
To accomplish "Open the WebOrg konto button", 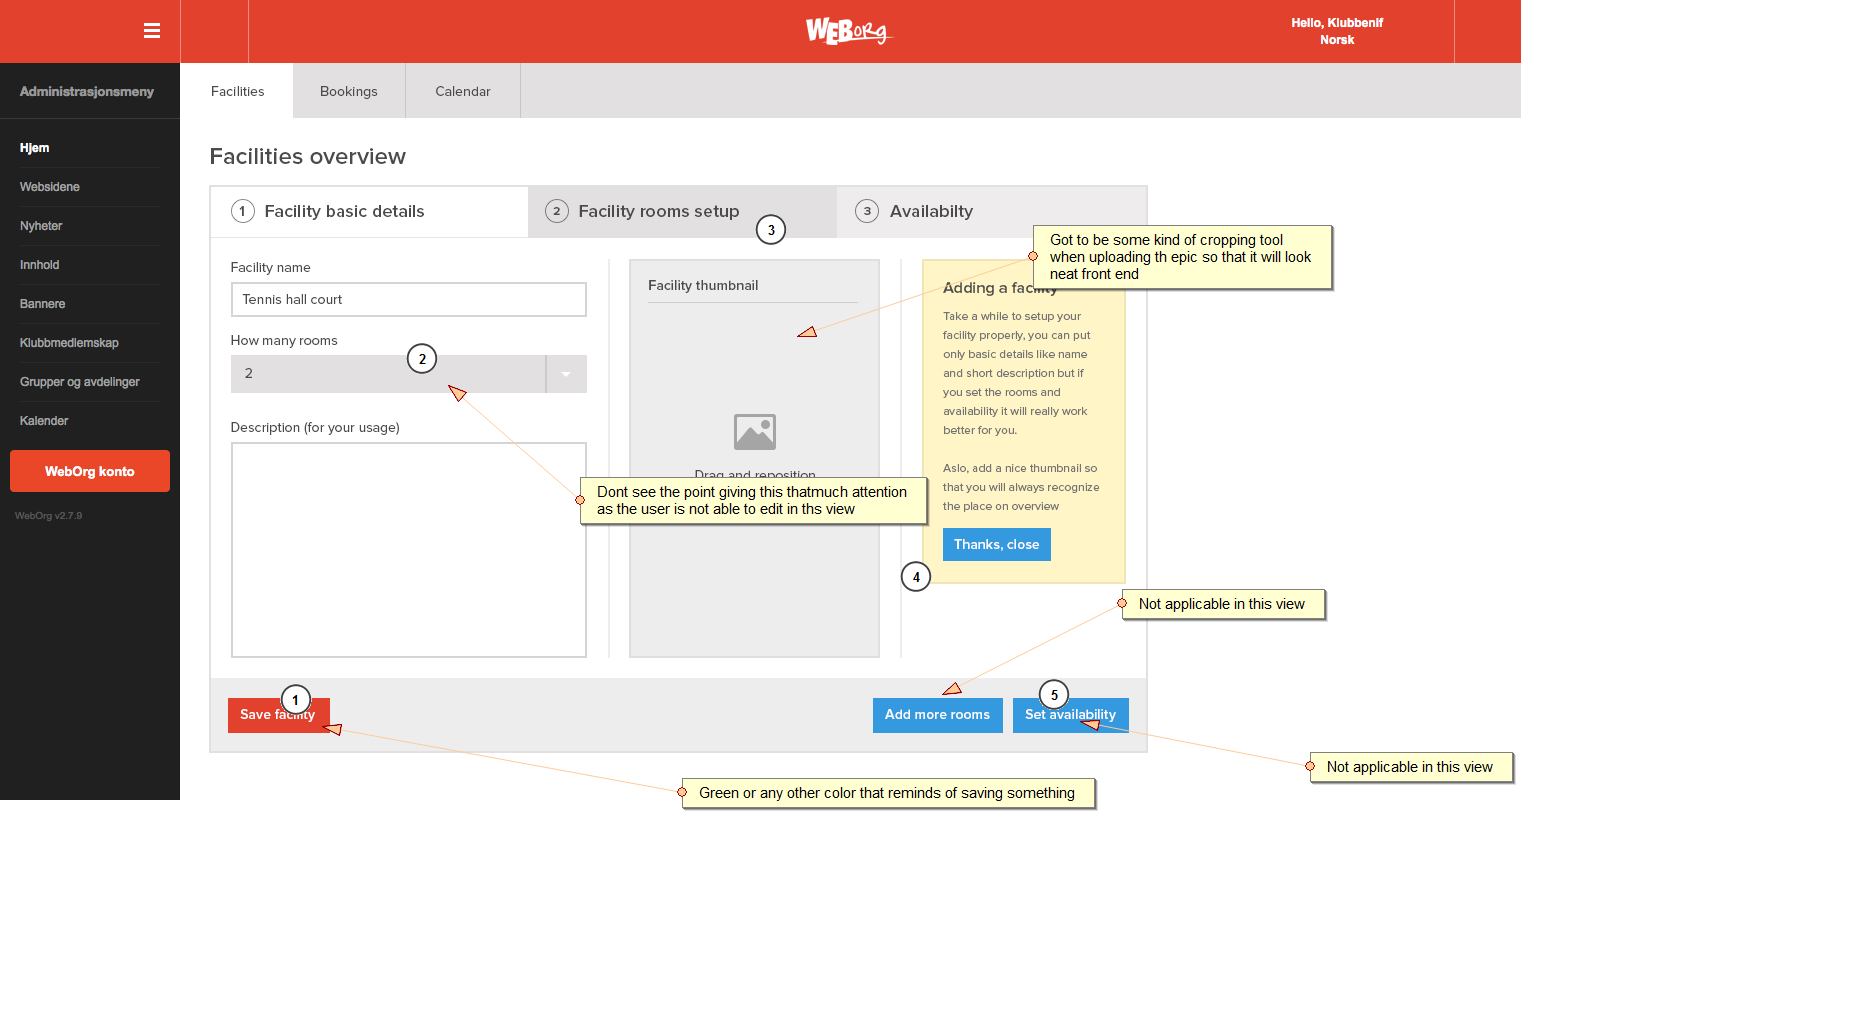I will (90, 471).
